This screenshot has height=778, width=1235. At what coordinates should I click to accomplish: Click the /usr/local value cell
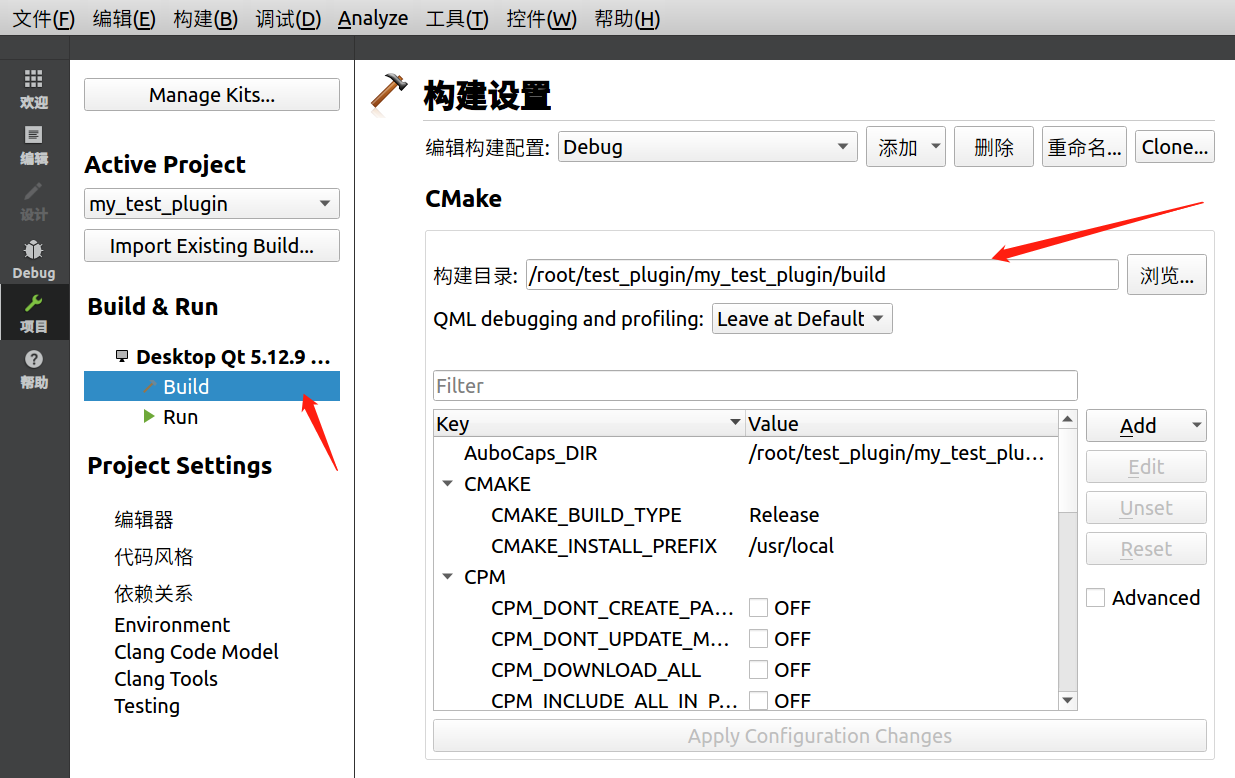(791, 546)
